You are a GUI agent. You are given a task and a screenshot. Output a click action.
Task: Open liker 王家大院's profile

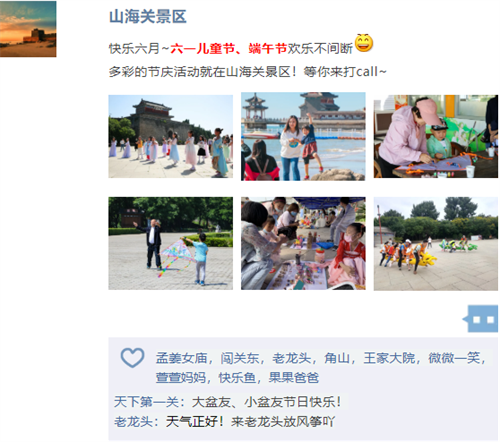pyautogui.click(x=389, y=358)
